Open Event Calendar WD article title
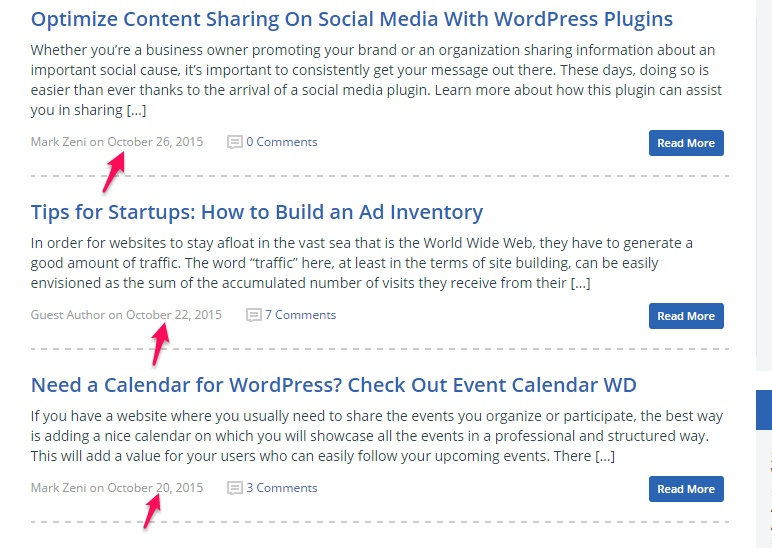The image size is (772, 548). pos(333,385)
